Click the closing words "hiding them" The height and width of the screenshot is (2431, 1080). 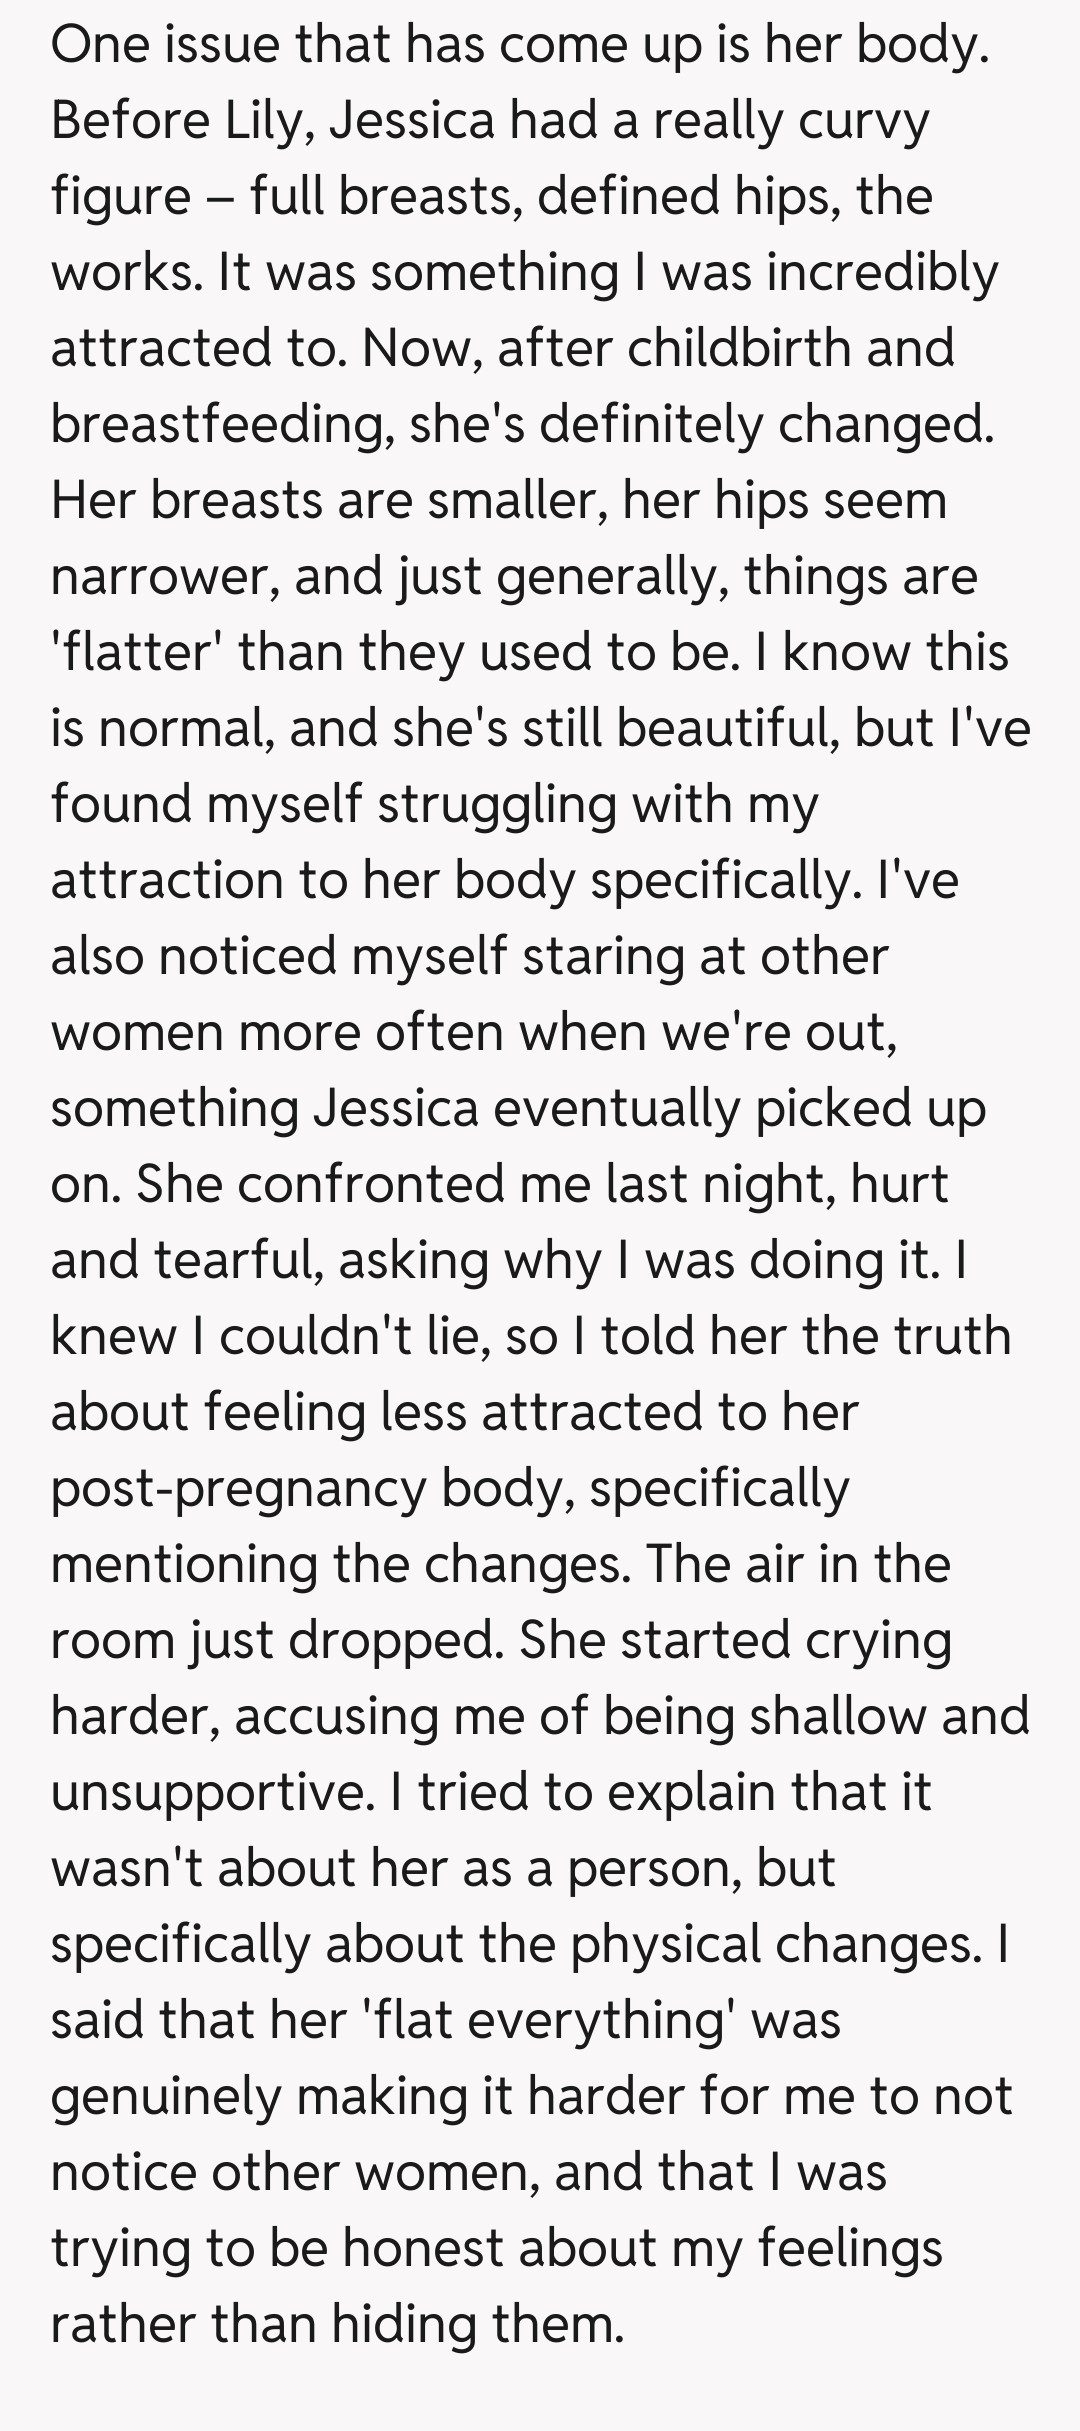point(478,2324)
